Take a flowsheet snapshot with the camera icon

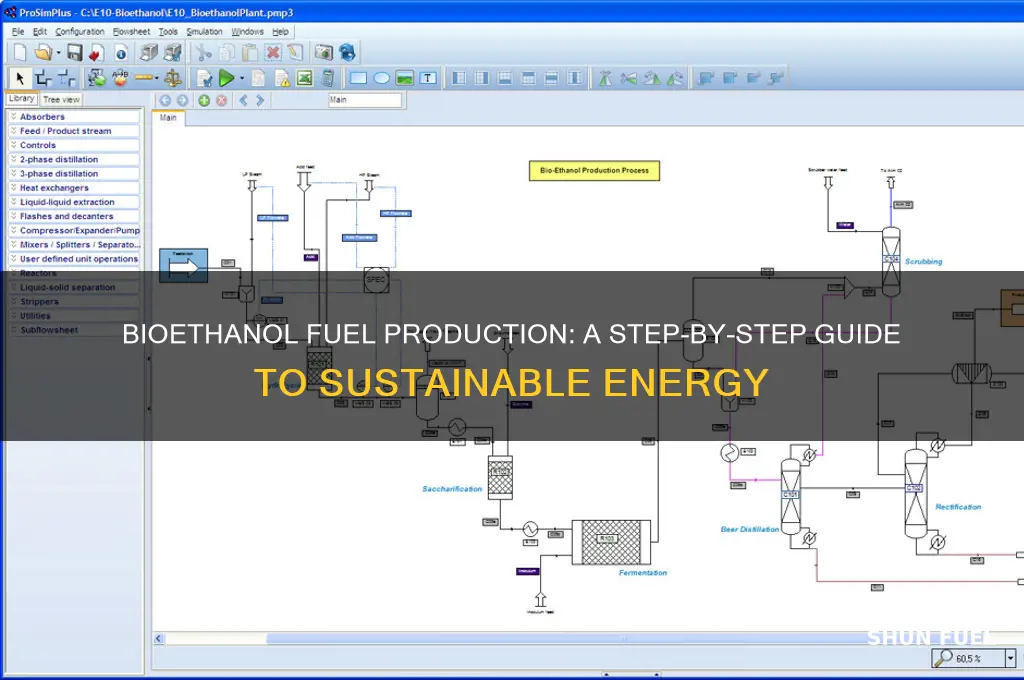click(x=323, y=52)
